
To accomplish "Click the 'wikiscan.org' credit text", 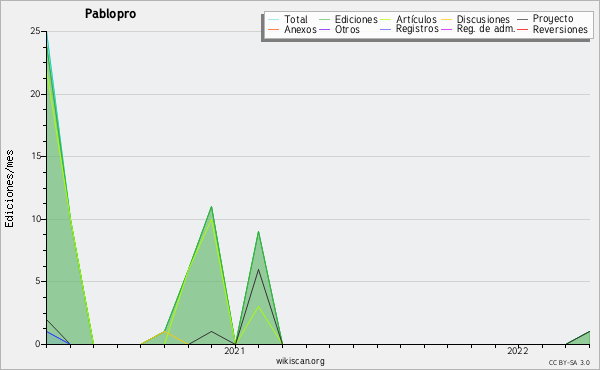I will tap(300, 361).
